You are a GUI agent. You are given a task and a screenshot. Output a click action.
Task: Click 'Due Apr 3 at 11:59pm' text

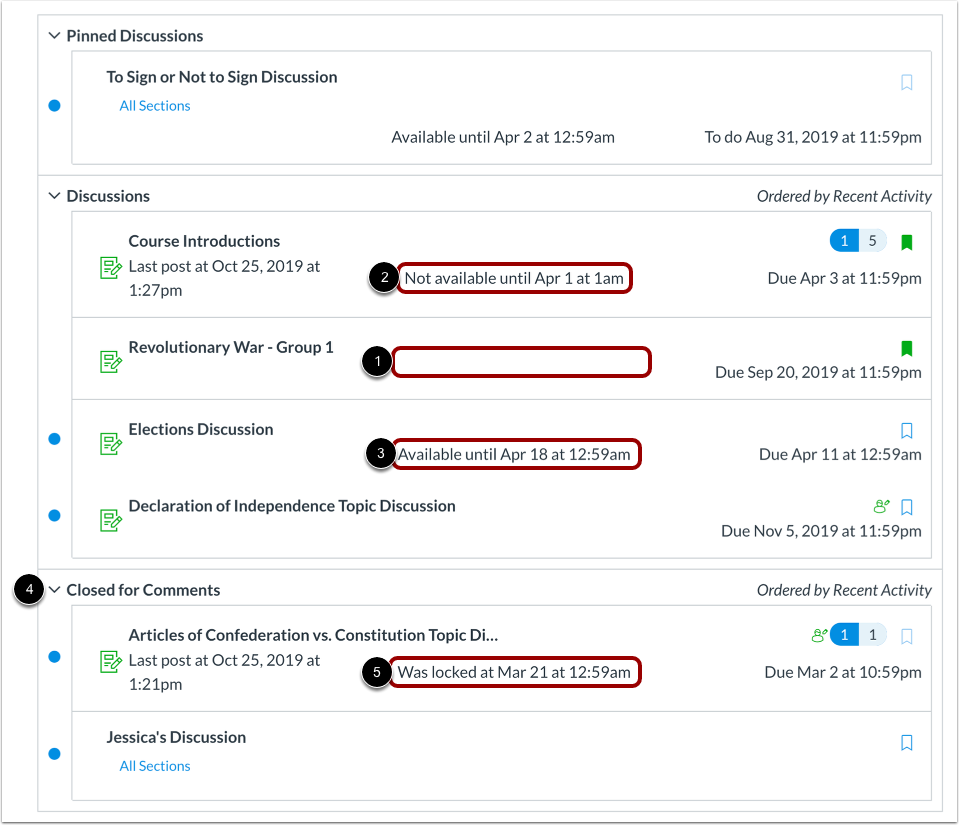845,279
